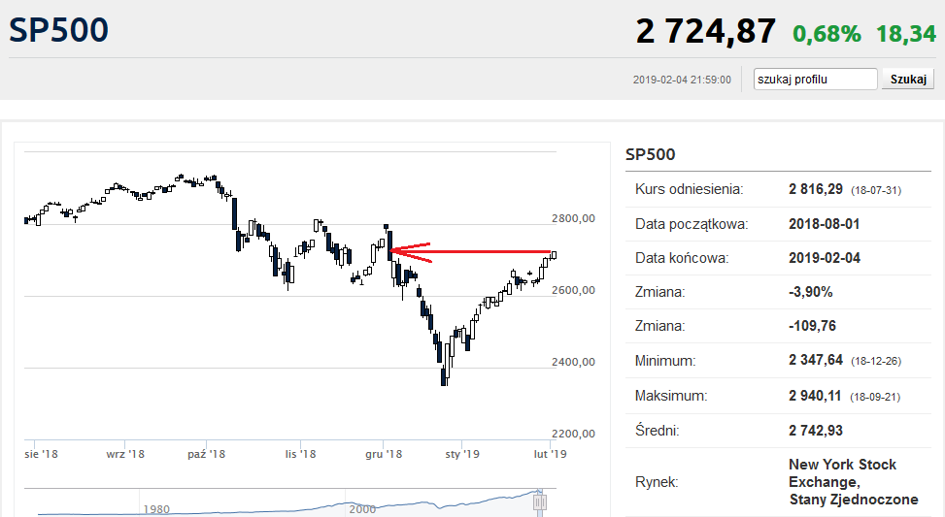Click the "sty '19" axis label
The width and height of the screenshot is (945, 517).
[x=462, y=454]
